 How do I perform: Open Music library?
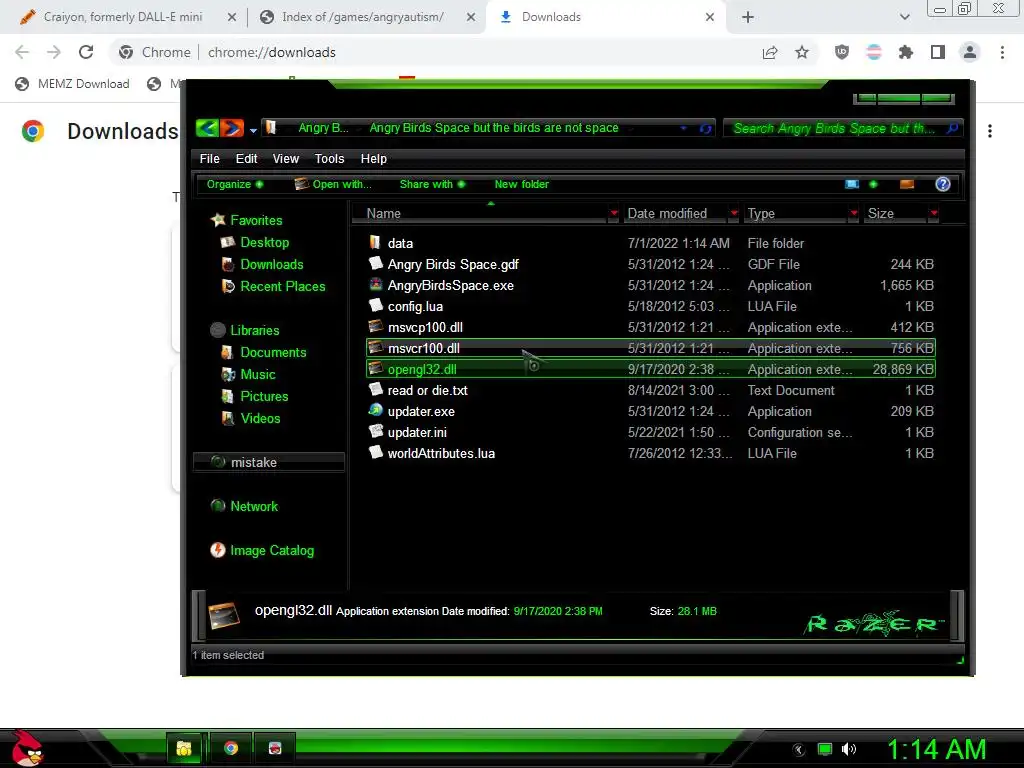(x=258, y=374)
